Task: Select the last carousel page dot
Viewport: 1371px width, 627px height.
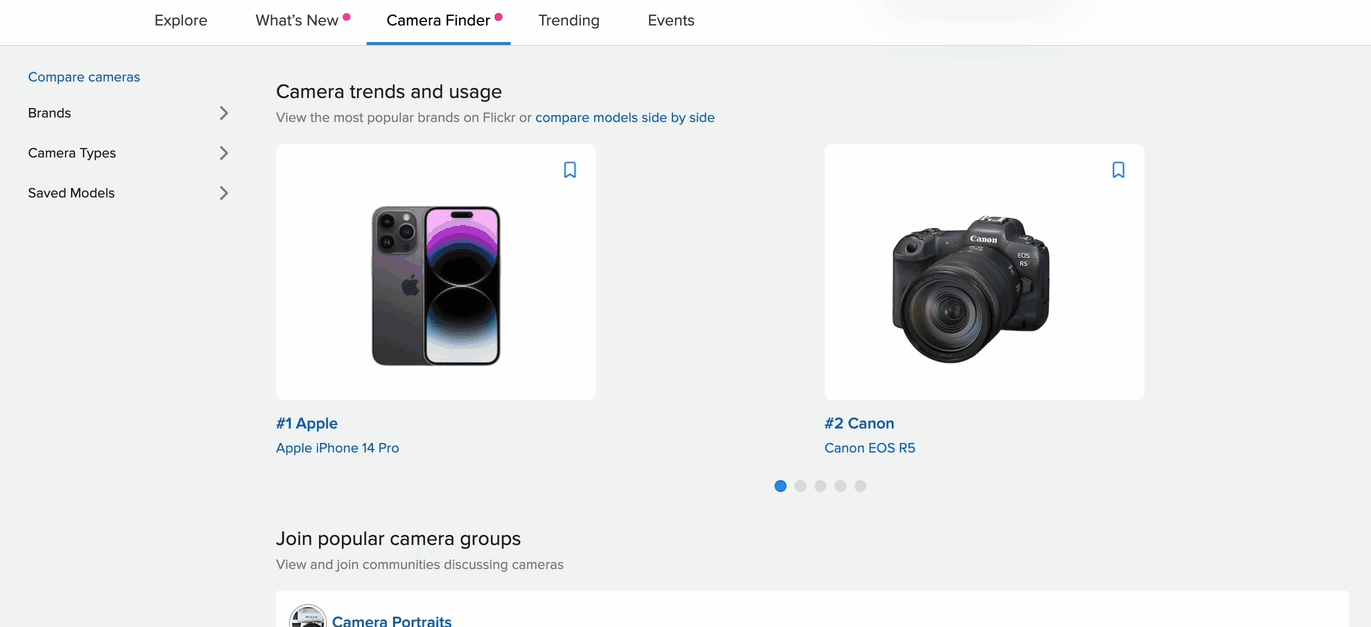Action: pos(860,486)
